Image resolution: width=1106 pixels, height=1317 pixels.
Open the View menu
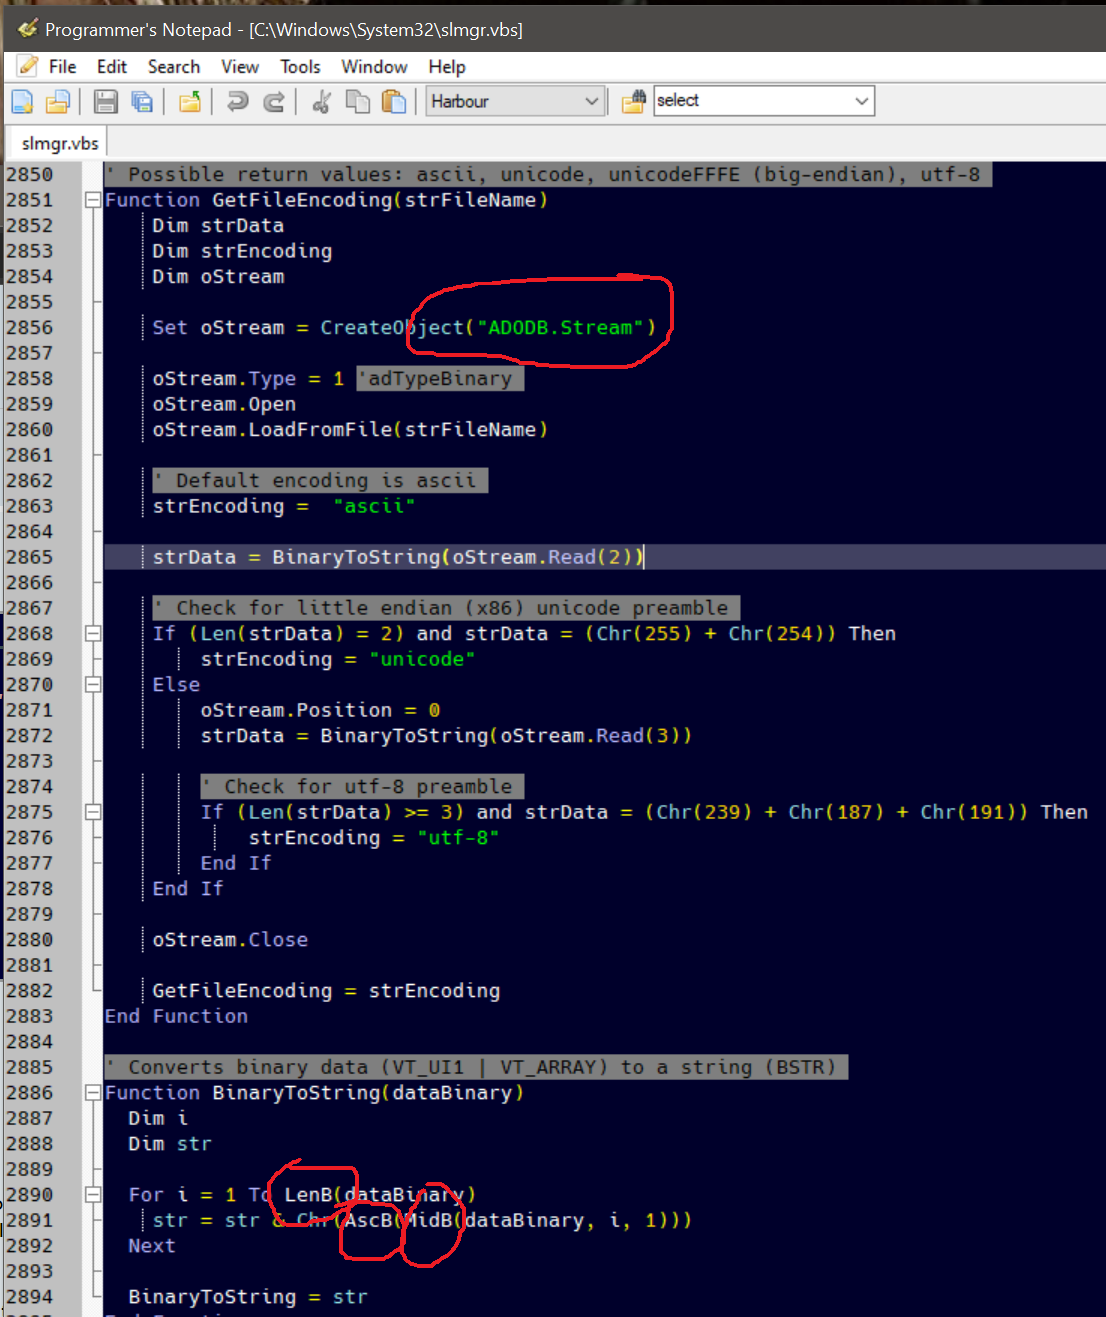coord(240,67)
